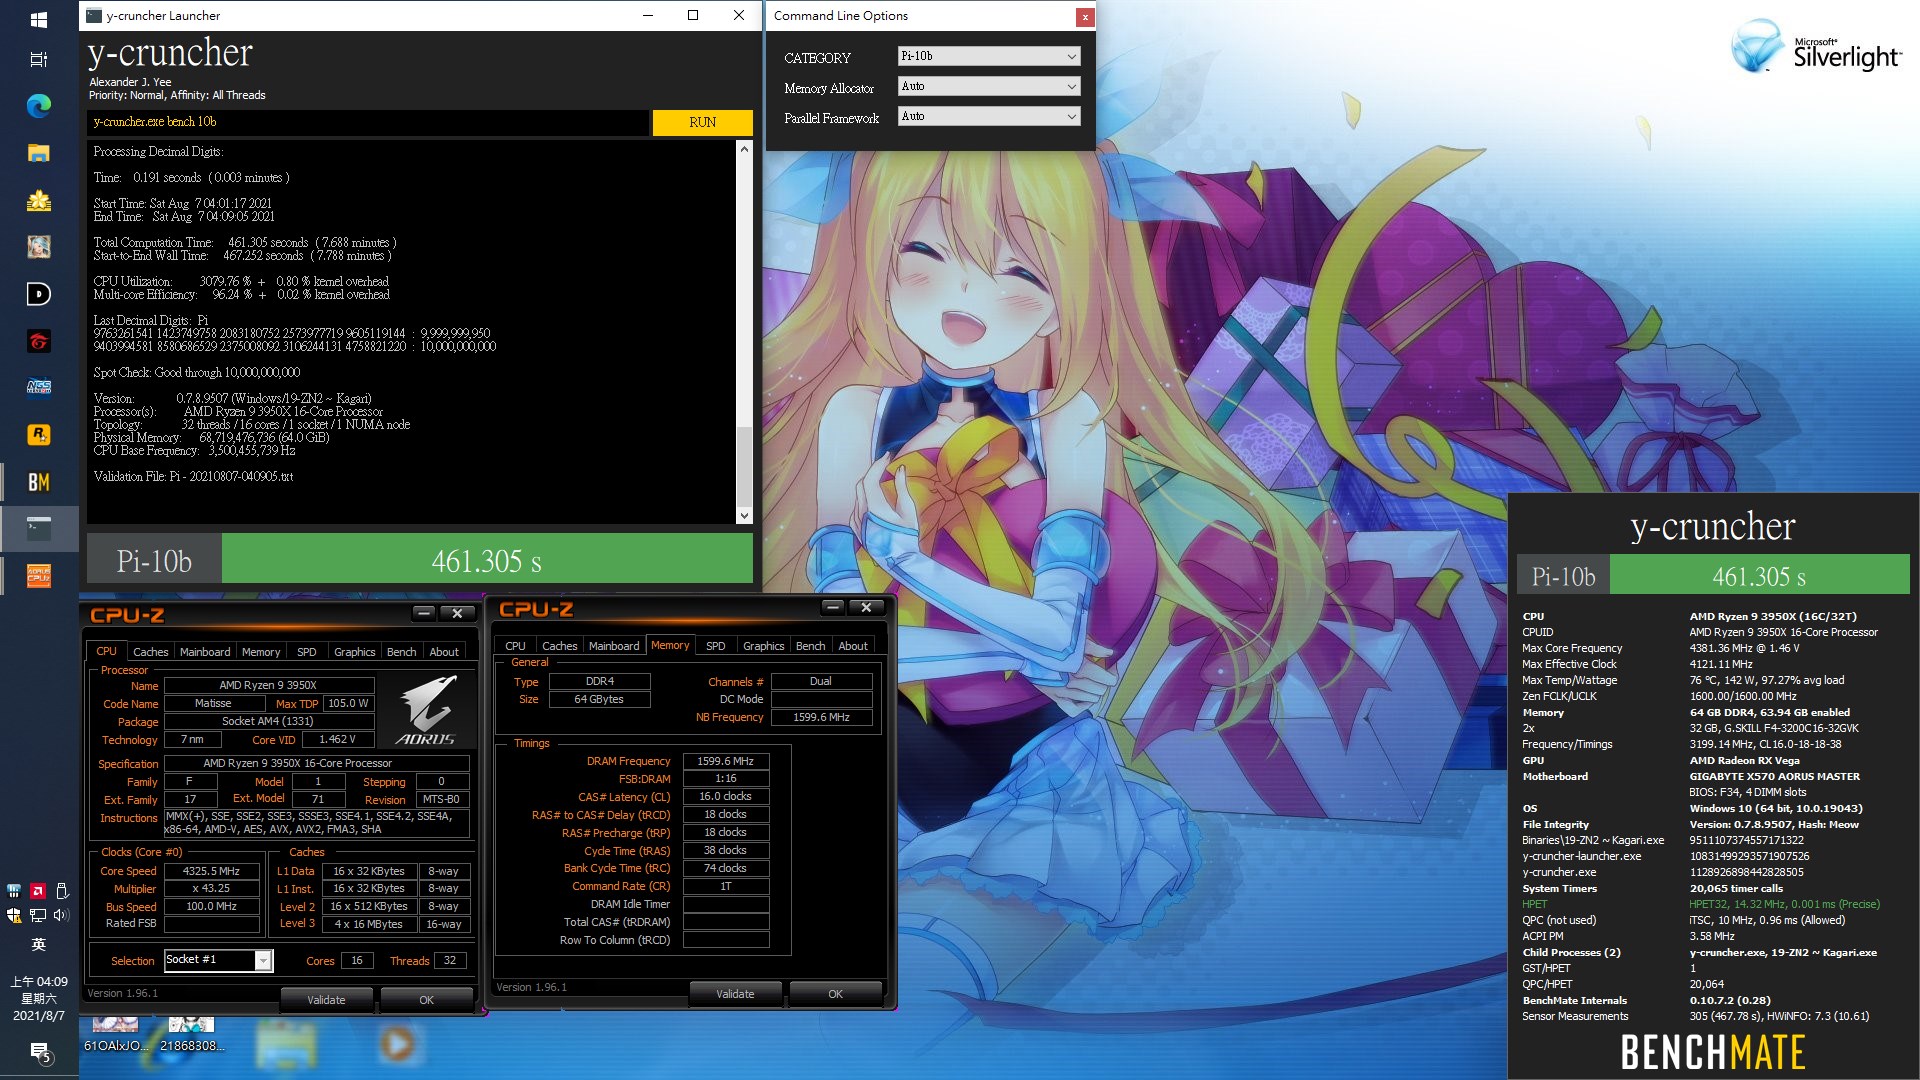Click the BENCHMATE logo in overlay
Image resolution: width=1920 pixels, height=1080 pixels.
(1713, 1052)
